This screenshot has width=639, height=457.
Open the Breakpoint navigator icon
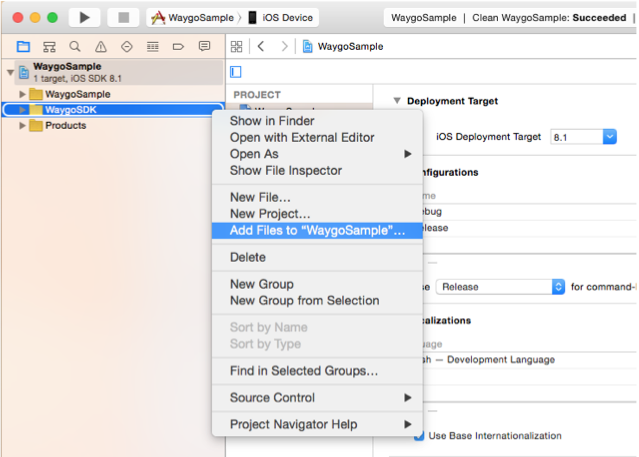click(178, 46)
